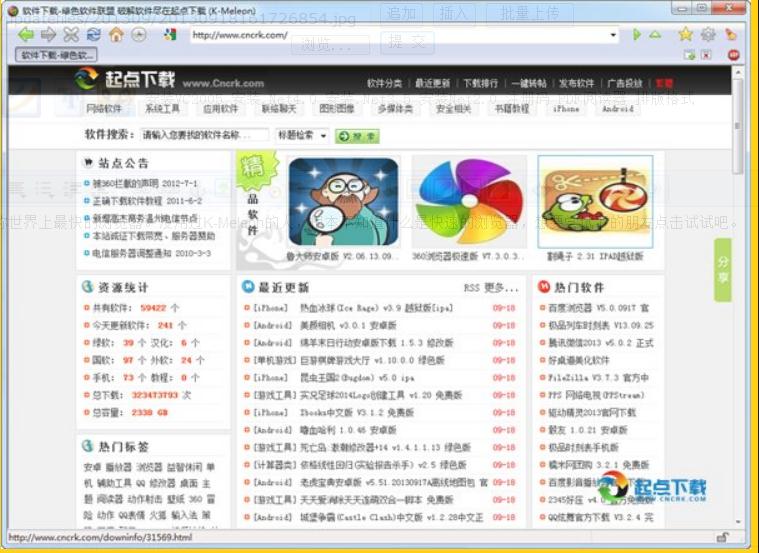Select the 软件下载-绿色软 browser tab
The height and width of the screenshot is (553, 759).
(56, 55)
